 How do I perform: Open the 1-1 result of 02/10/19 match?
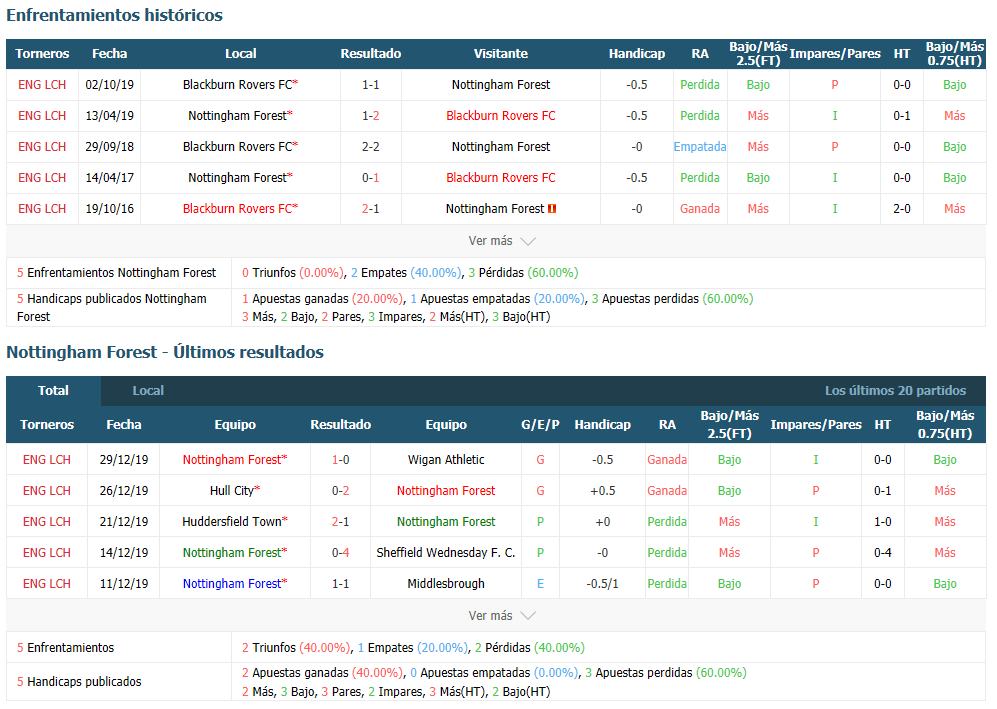click(371, 85)
